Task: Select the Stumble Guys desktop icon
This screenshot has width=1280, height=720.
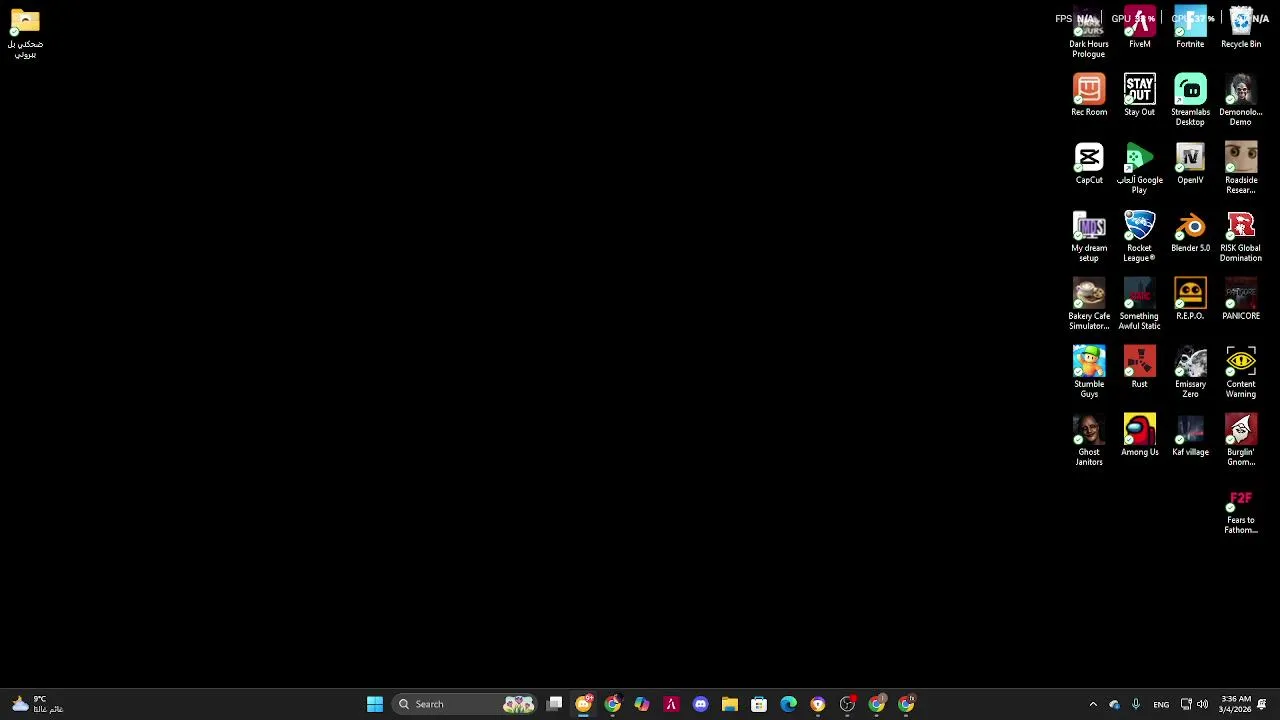Action: (x=1089, y=373)
